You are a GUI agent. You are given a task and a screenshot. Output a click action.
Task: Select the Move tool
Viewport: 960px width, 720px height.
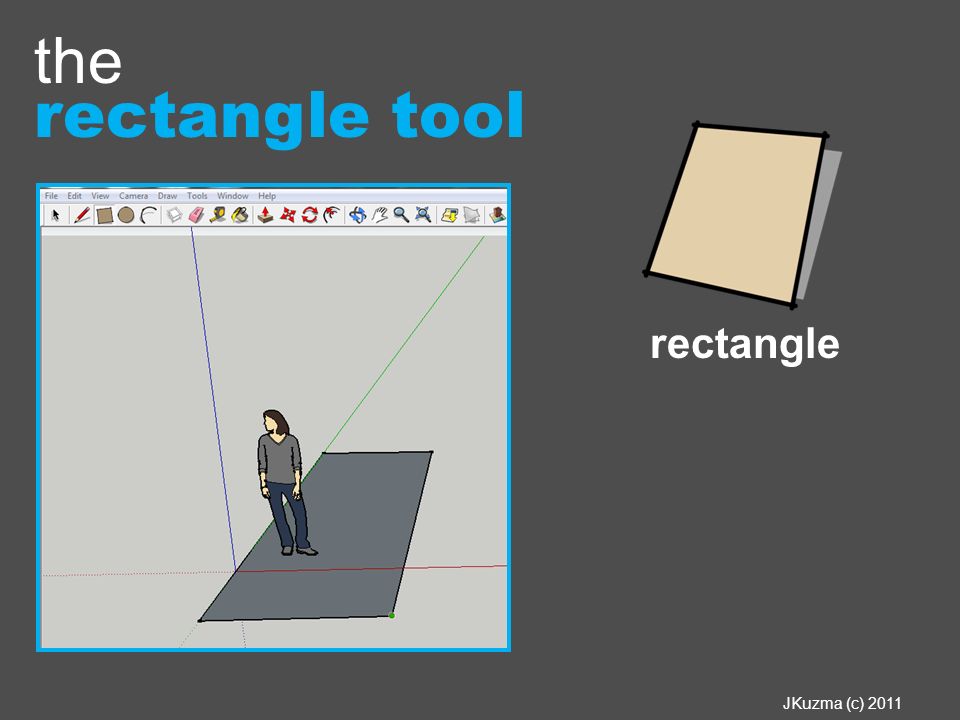[287, 215]
